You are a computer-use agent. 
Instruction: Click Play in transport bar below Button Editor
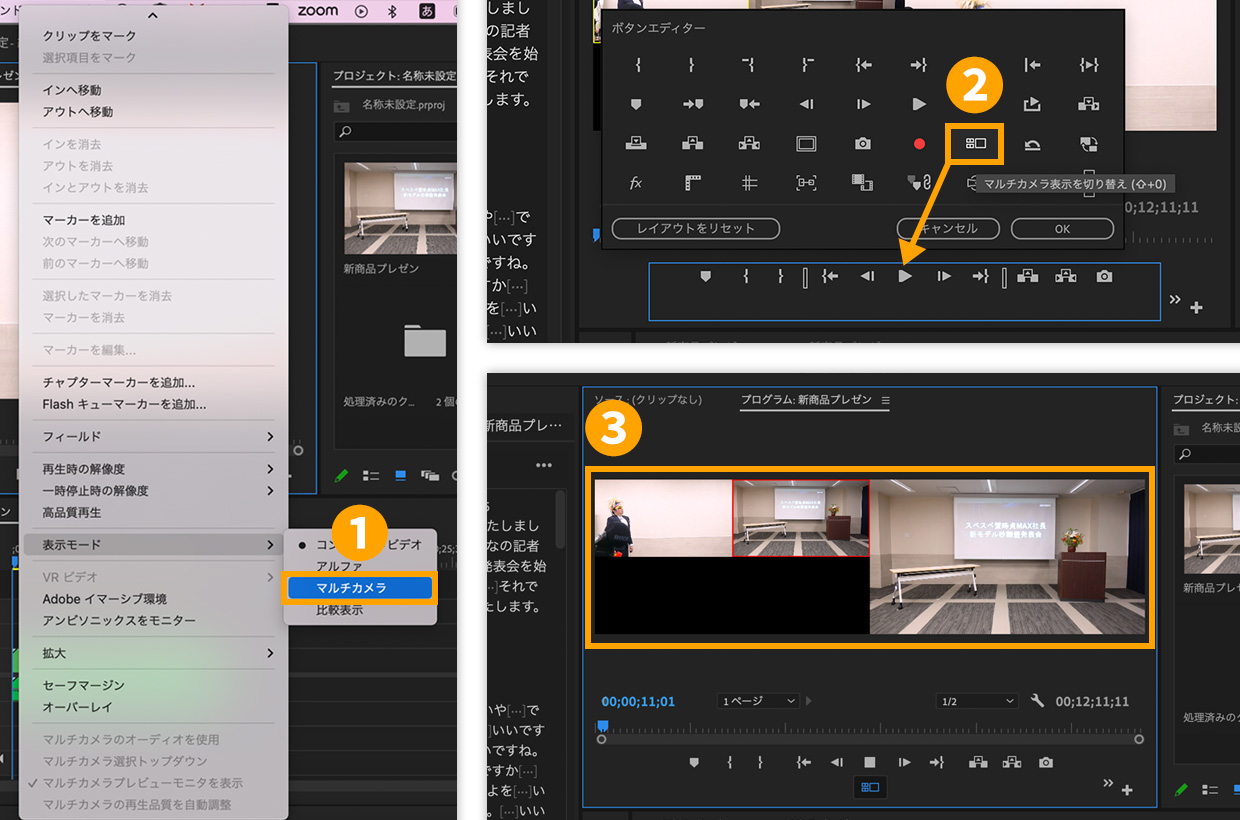point(905,276)
